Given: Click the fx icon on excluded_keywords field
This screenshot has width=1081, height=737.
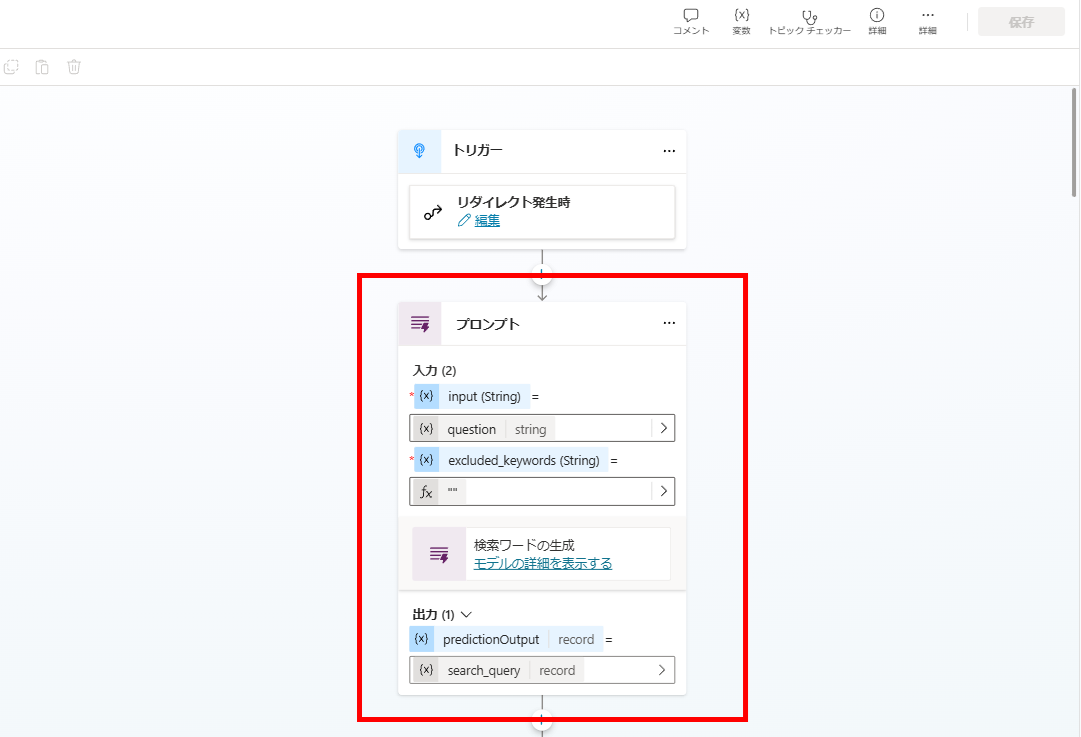Looking at the screenshot, I should point(427,491).
